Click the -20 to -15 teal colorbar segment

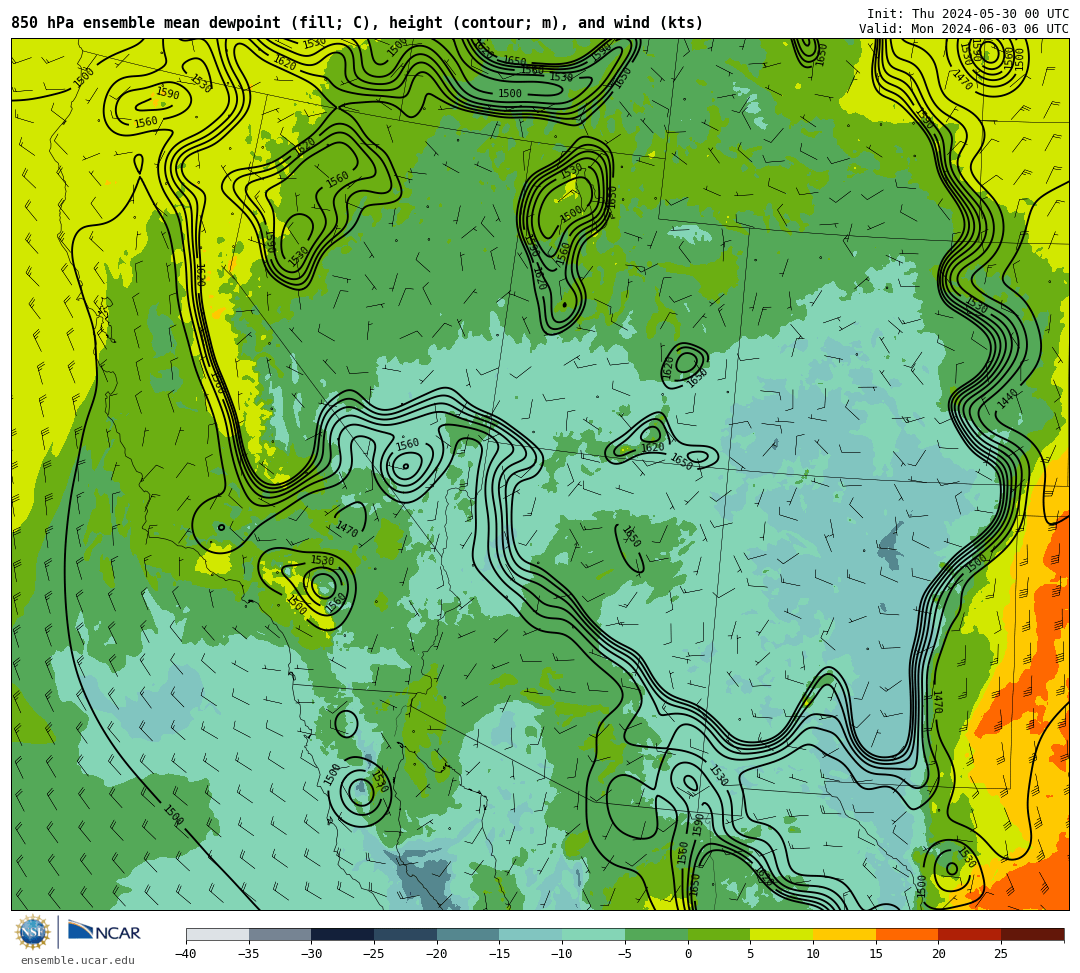[x=468, y=934]
